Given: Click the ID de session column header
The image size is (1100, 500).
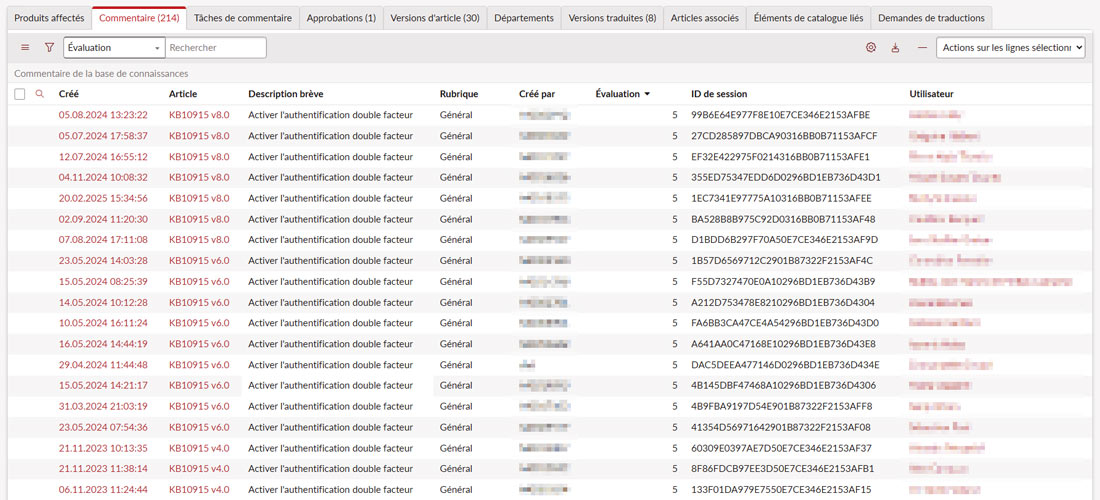Looking at the screenshot, I should click(x=718, y=94).
